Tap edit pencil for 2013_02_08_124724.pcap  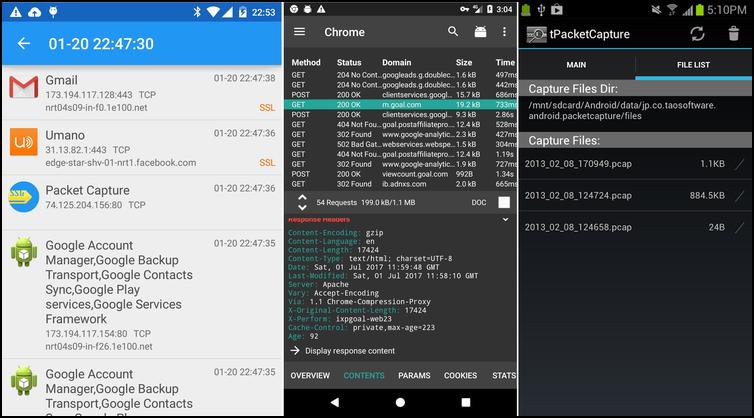coord(740,196)
